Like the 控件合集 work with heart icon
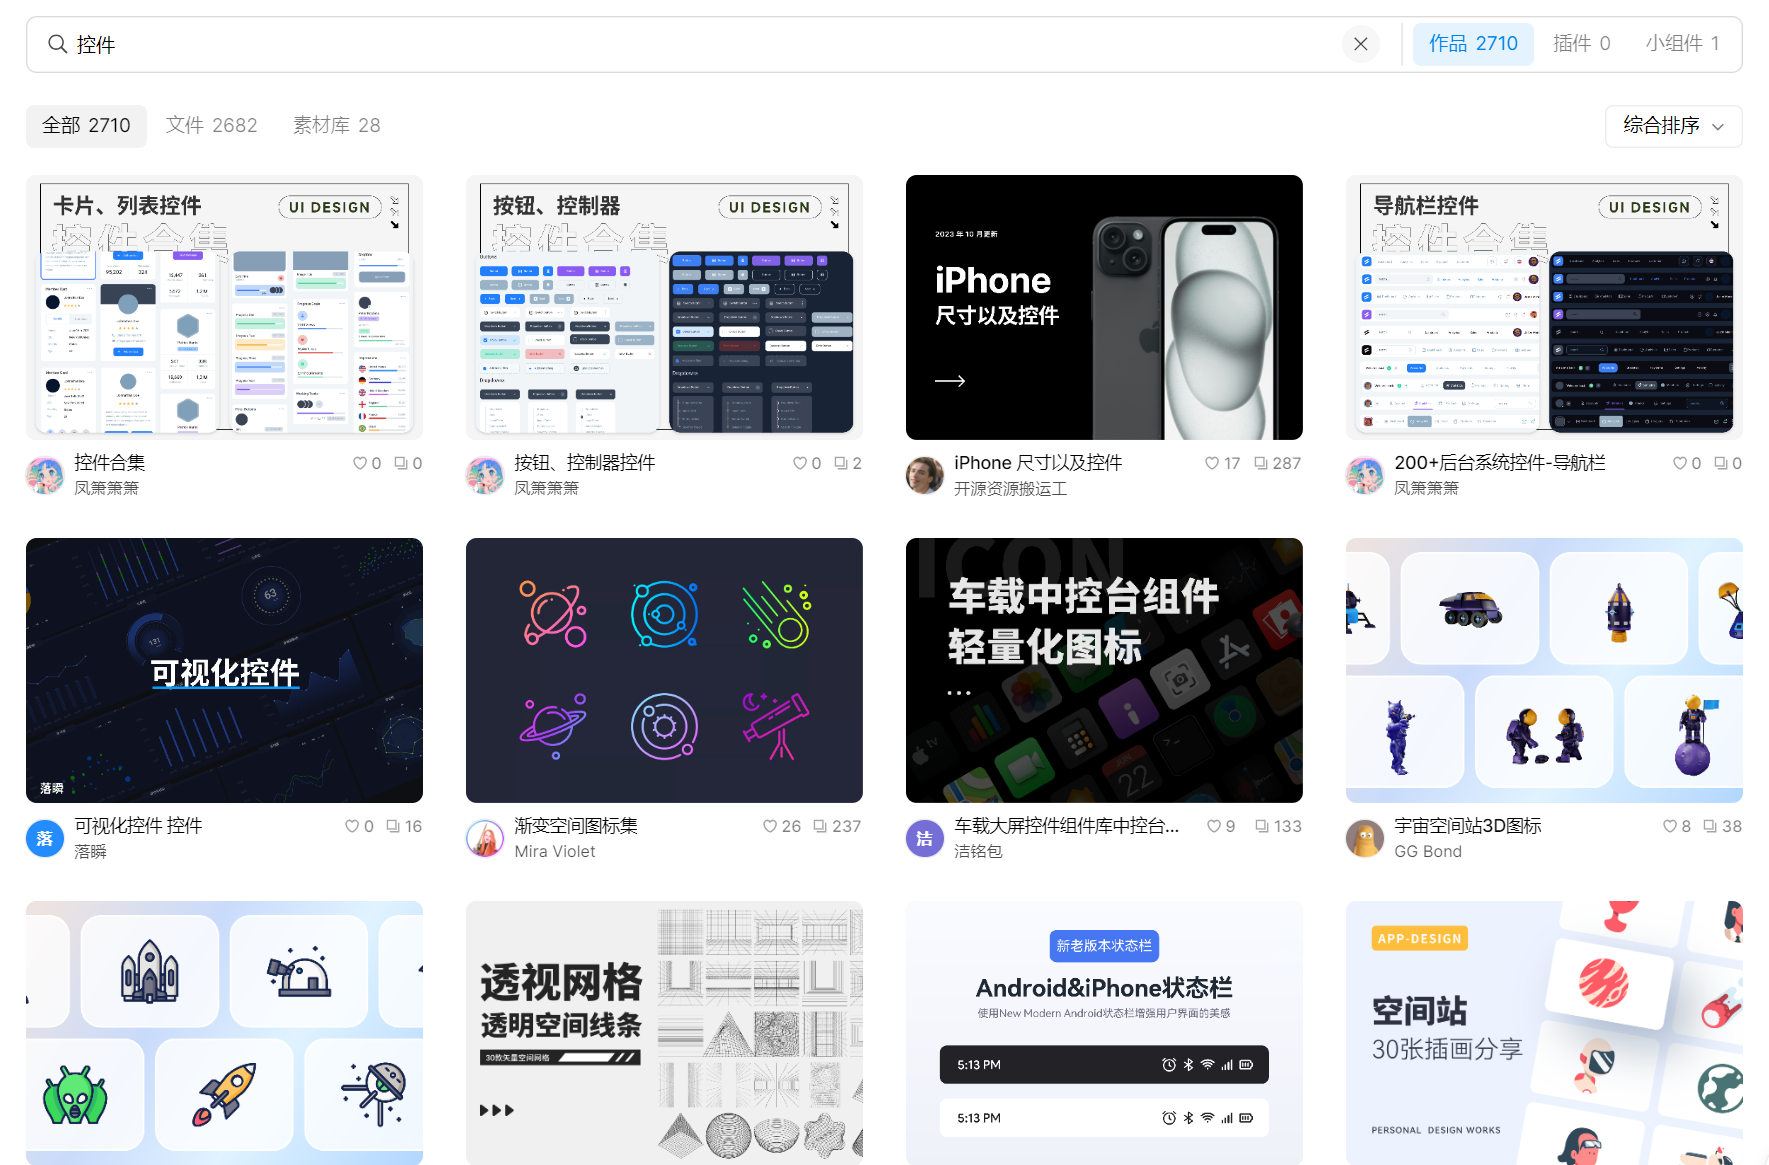The width and height of the screenshot is (1769, 1165). tap(360, 463)
